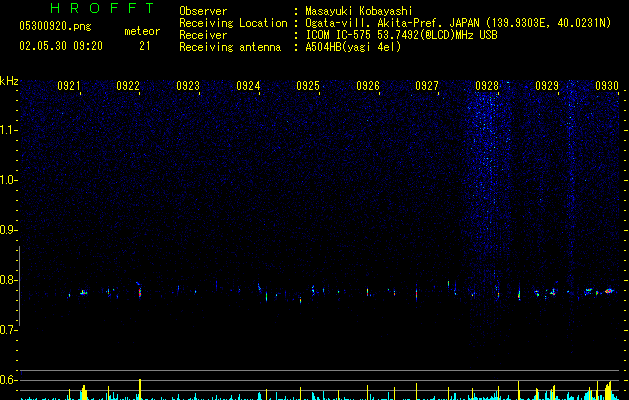Screen dimensions: 629x400
Task: Click the 1.0 kHz axis label
Action: [x=8, y=180]
